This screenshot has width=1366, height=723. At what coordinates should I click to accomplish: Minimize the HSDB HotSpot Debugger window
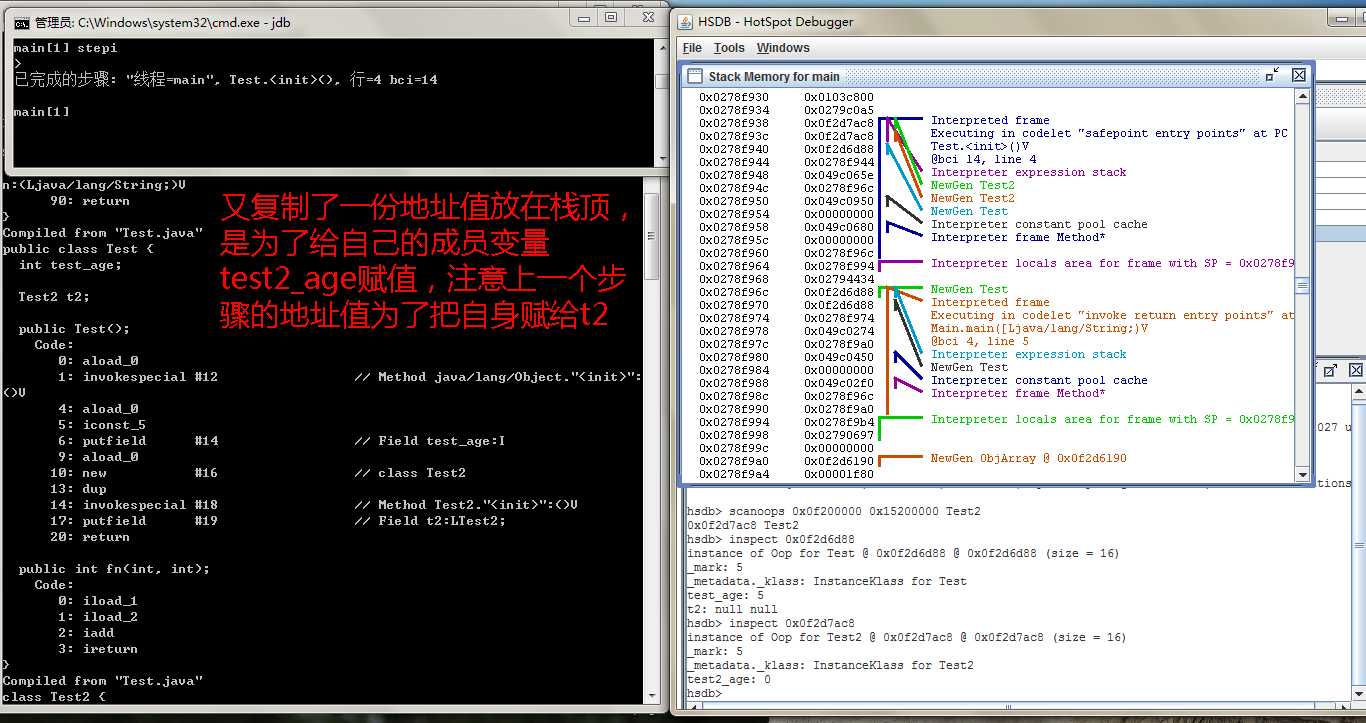point(1342,17)
